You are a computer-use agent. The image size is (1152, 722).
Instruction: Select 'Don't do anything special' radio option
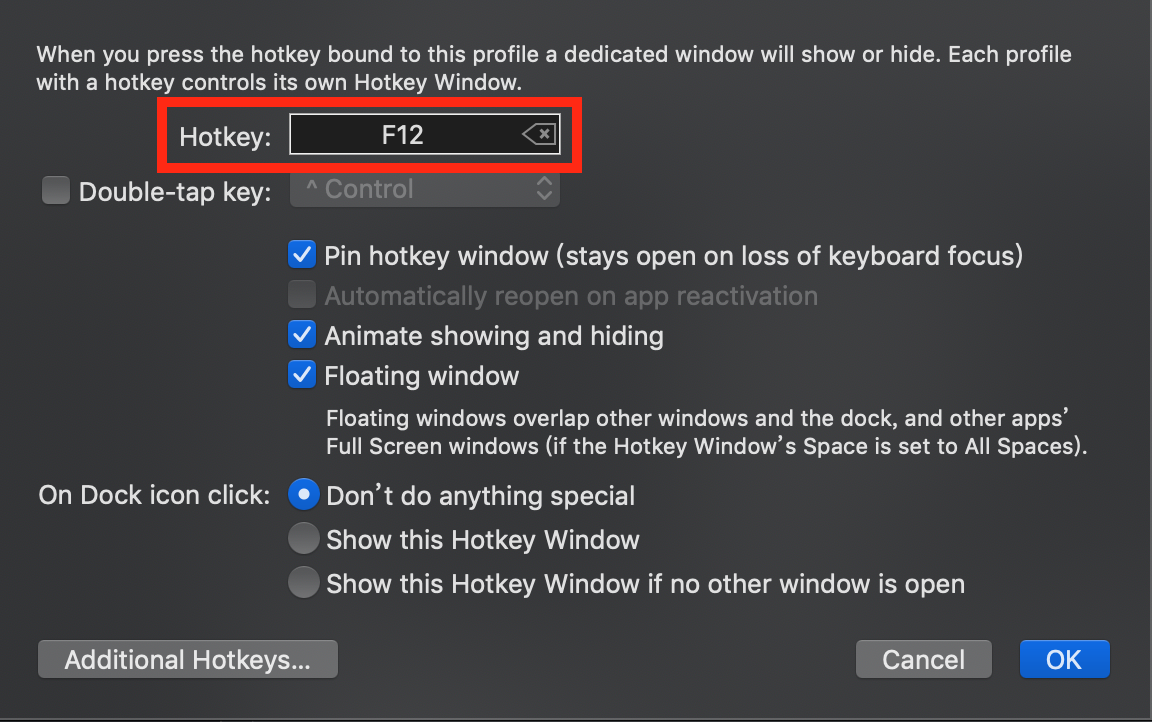point(303,494)
